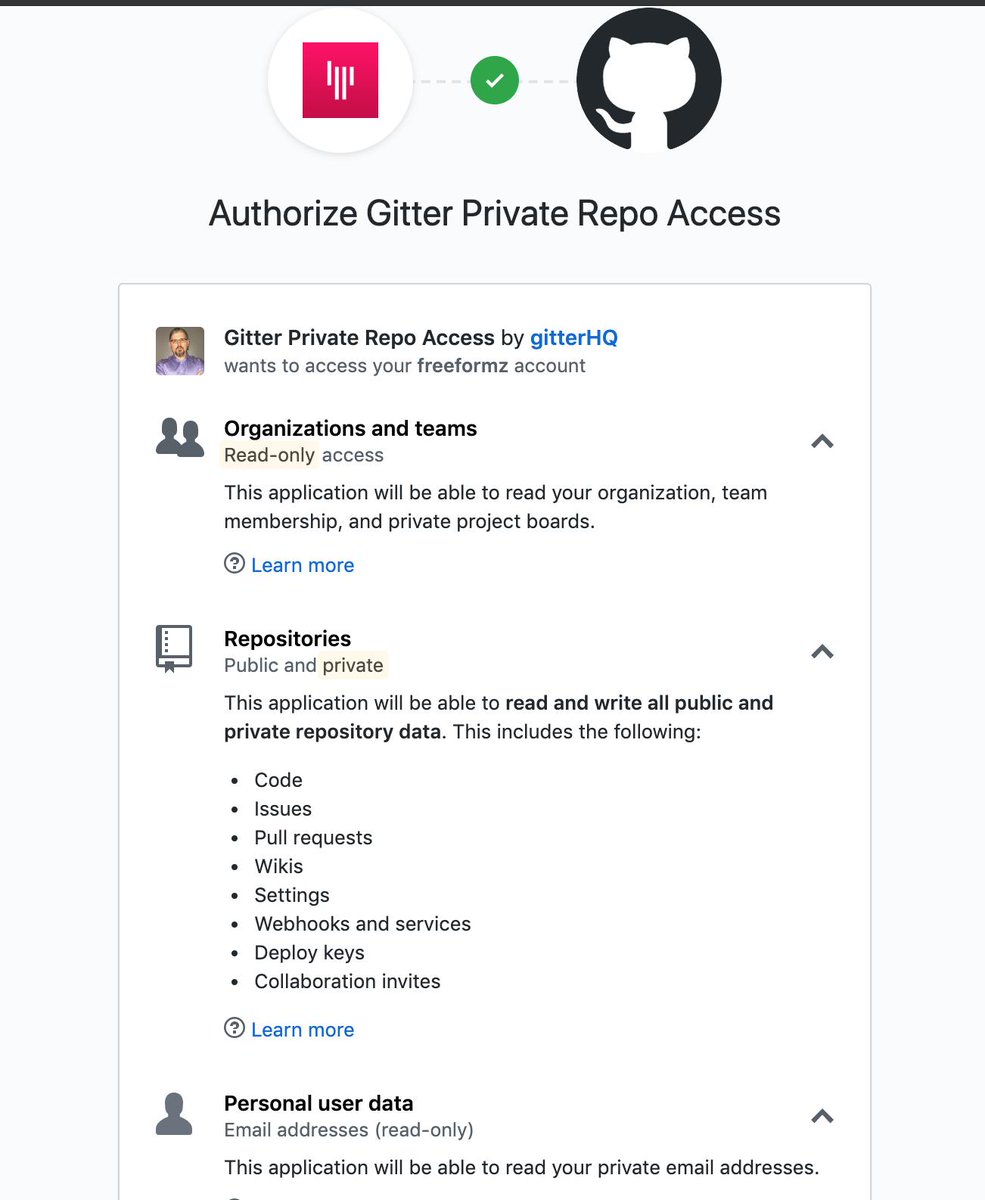Click the Gitter logo at the top
Image resolution: width=985 pixels, height=1200 pixels.
340,80
